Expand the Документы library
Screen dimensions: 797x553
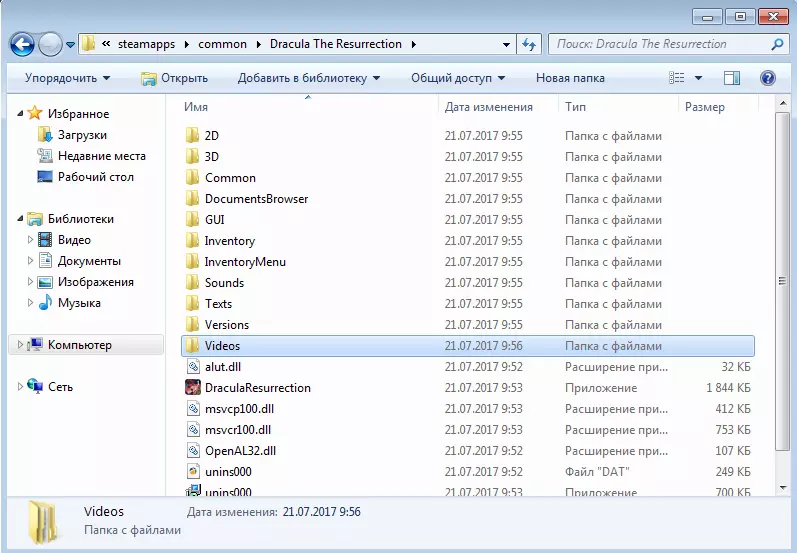(x=30, y=261)
